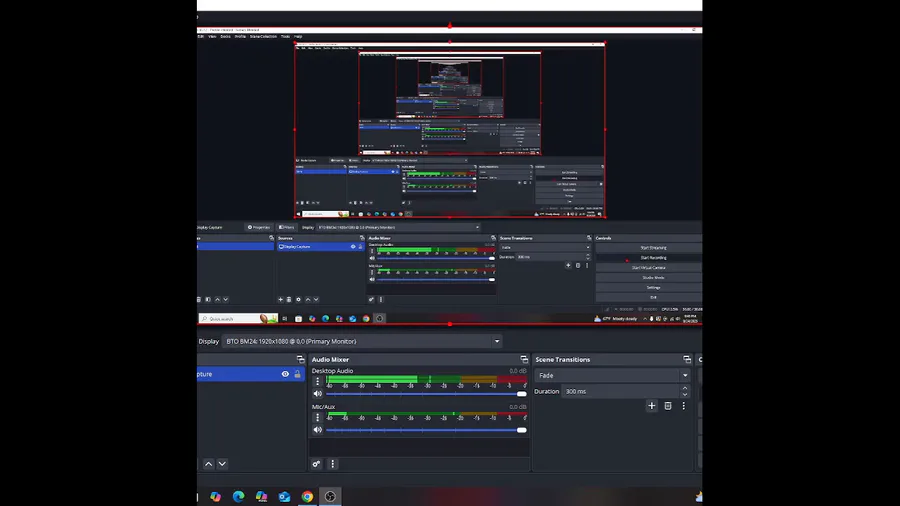Toggle lock on previewed Display Capture source
The height and width of the screenshot is (506, 900).
click(x=360, y=247)
